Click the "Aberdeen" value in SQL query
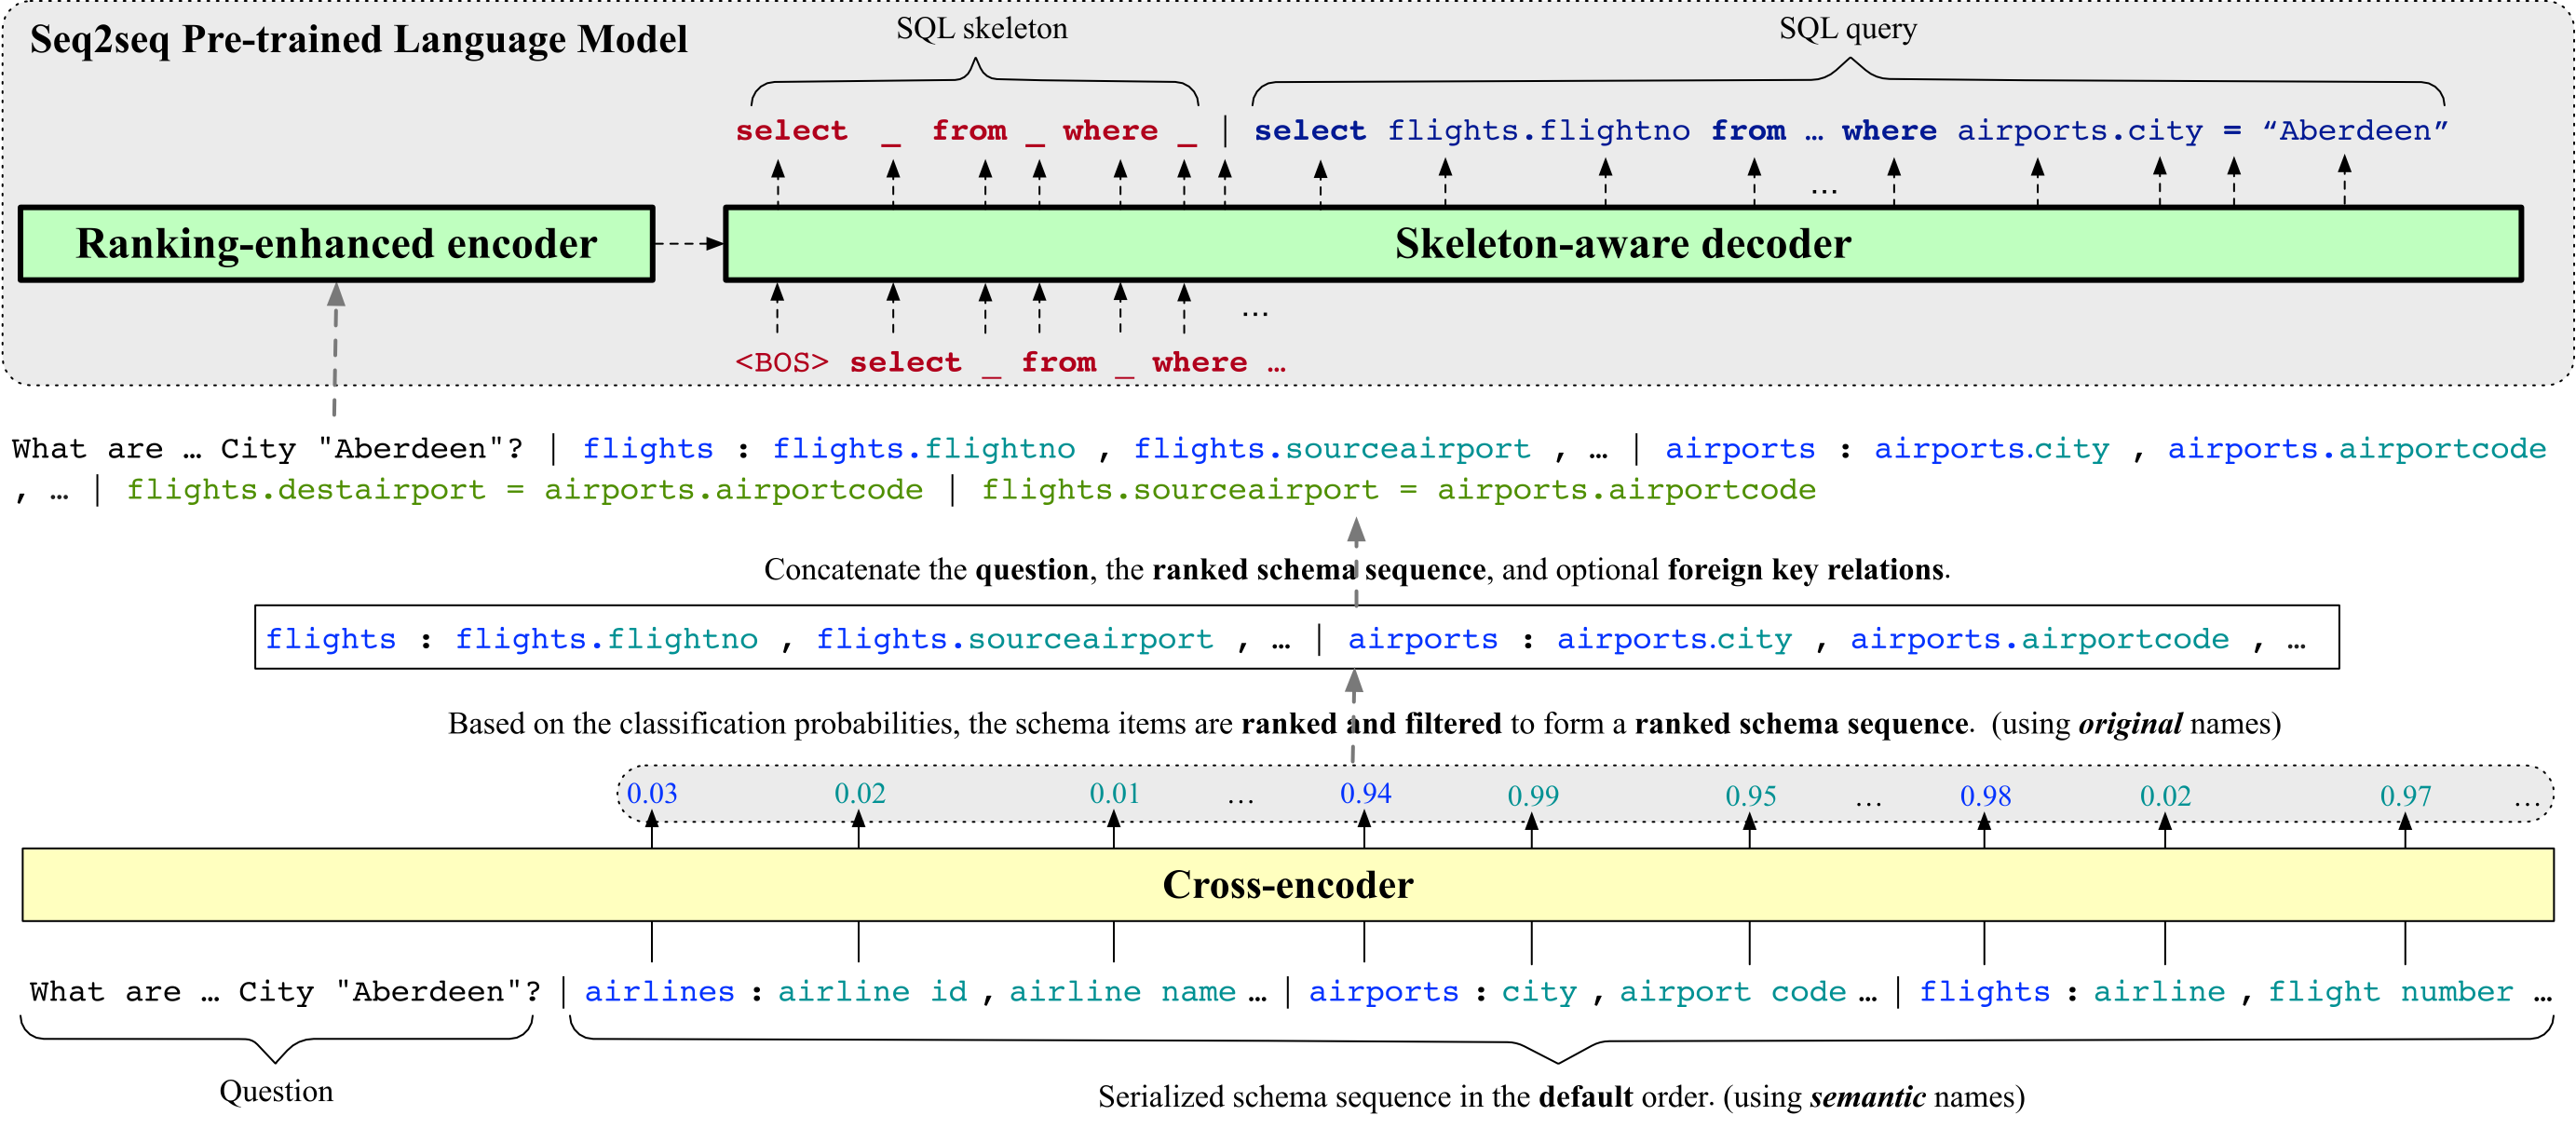Image resolution: width=2576 pixels, height=1129 pixels. pos(2355,131)
